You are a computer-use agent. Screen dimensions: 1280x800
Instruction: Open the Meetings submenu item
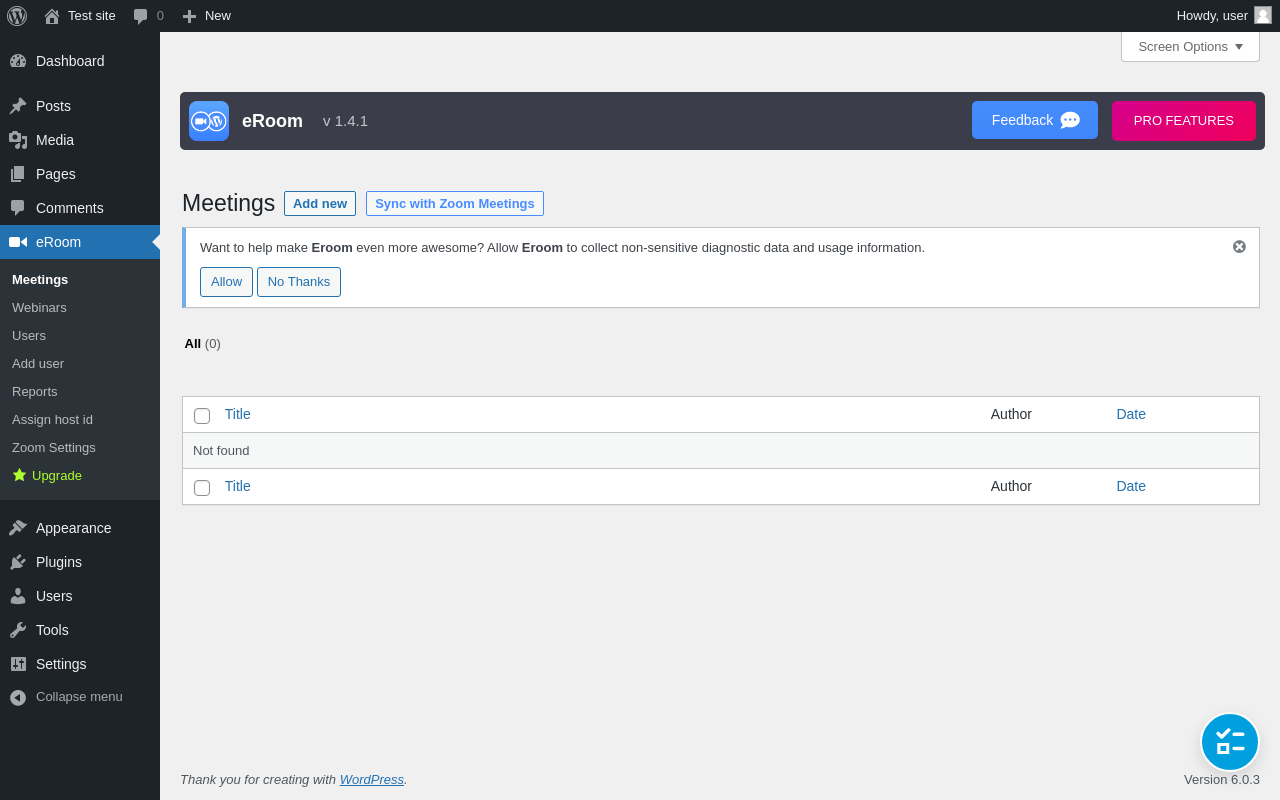[x=40, y=280]
